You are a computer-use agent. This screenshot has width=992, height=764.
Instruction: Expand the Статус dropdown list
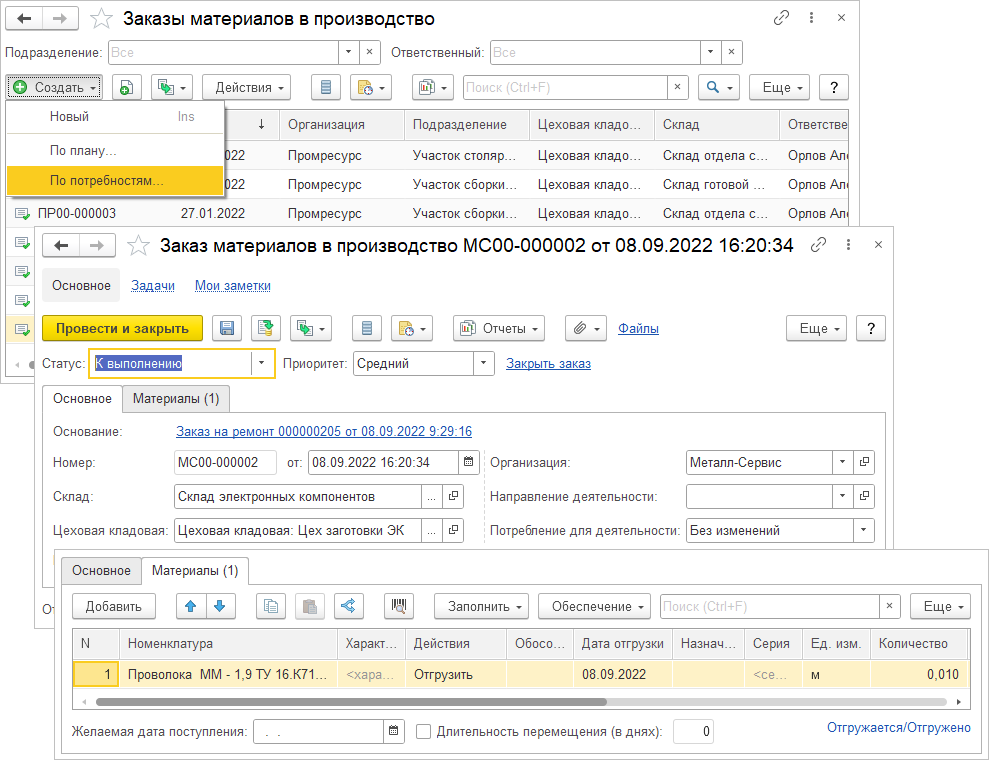262,364
